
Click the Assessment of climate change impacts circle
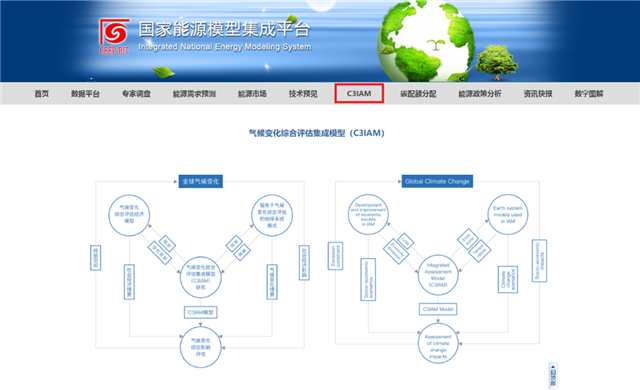tap(438, 343)
